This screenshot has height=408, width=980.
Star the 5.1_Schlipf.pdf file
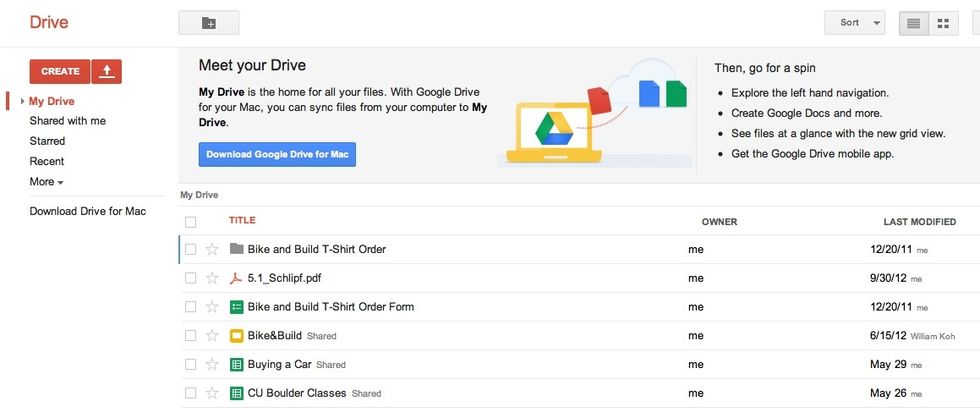pos(211,278)
